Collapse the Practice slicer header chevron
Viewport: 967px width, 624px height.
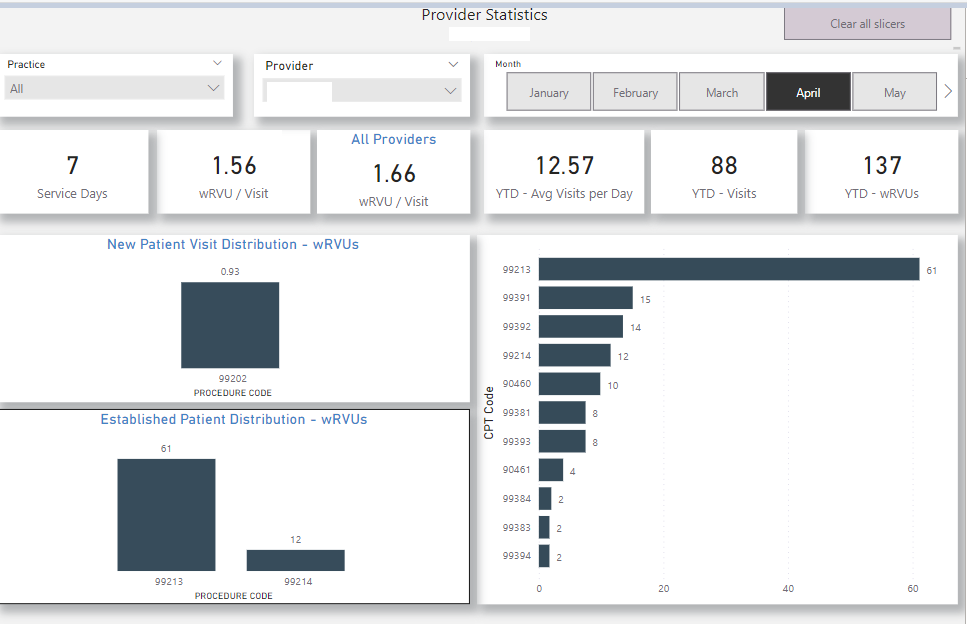(x=217, y=64)
